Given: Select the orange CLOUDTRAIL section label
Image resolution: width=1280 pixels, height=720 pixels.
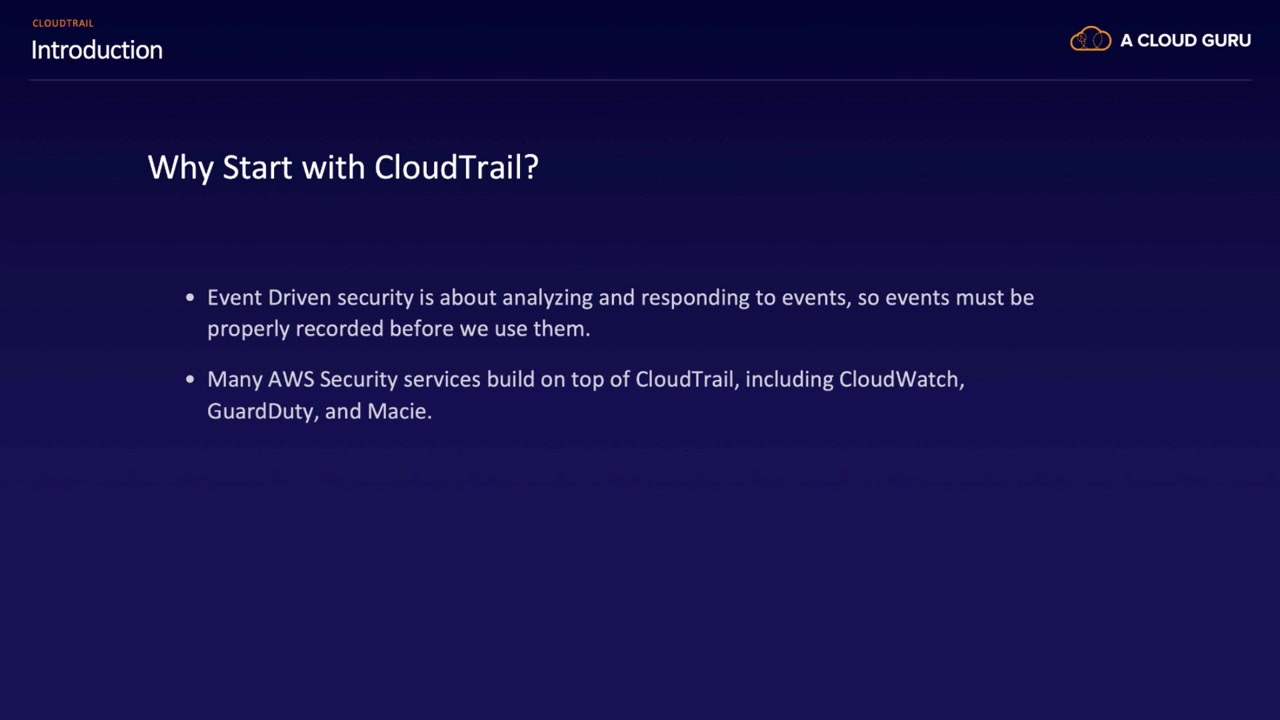Looking at the screenshot, I should (63, 23).
